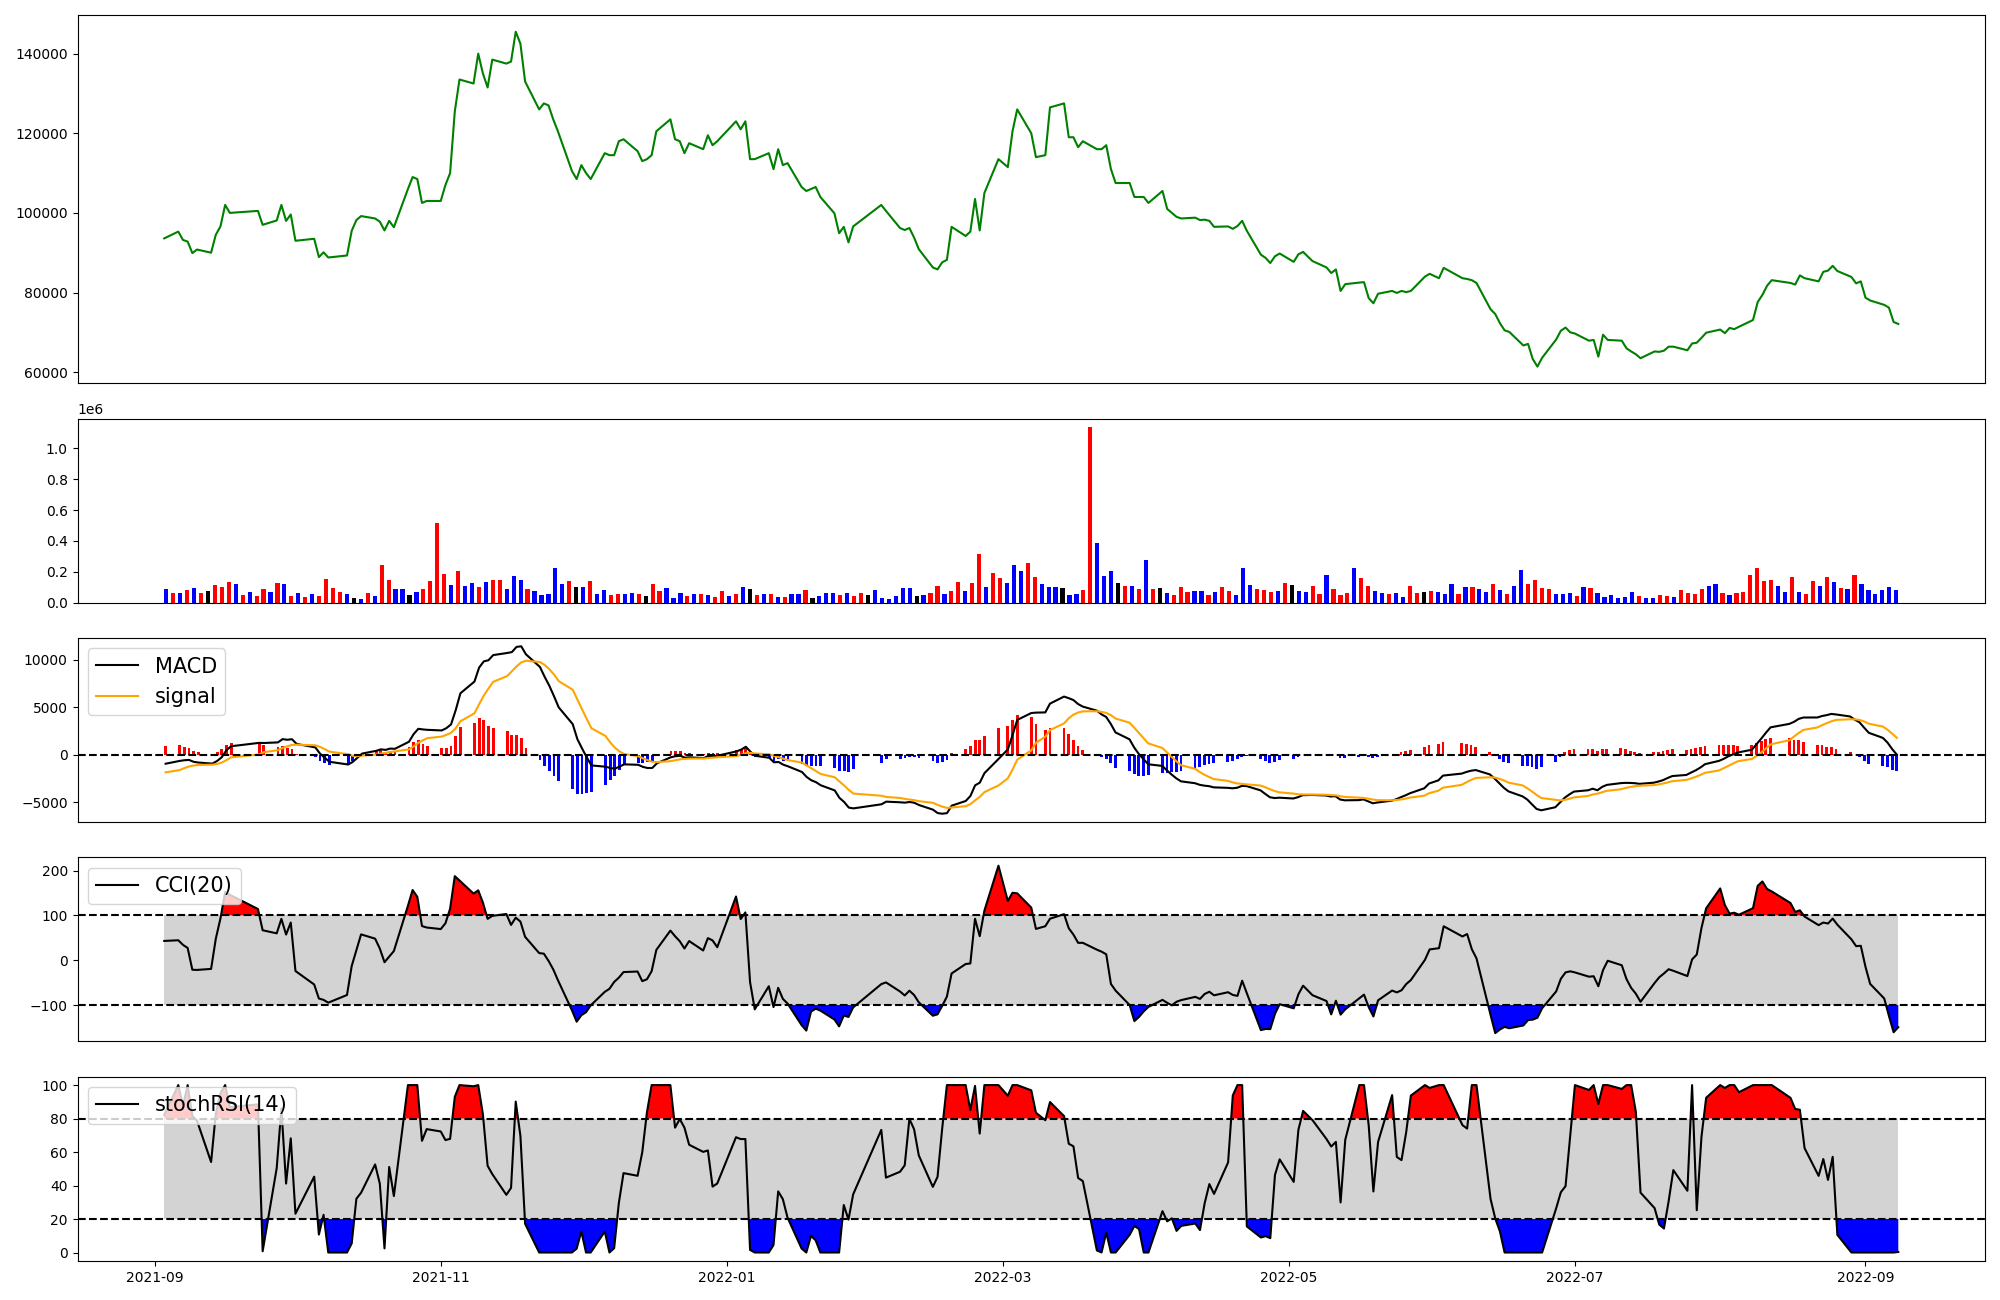
Task: Click the 2022-07 date tick label
Action: coord(1575,1277)
